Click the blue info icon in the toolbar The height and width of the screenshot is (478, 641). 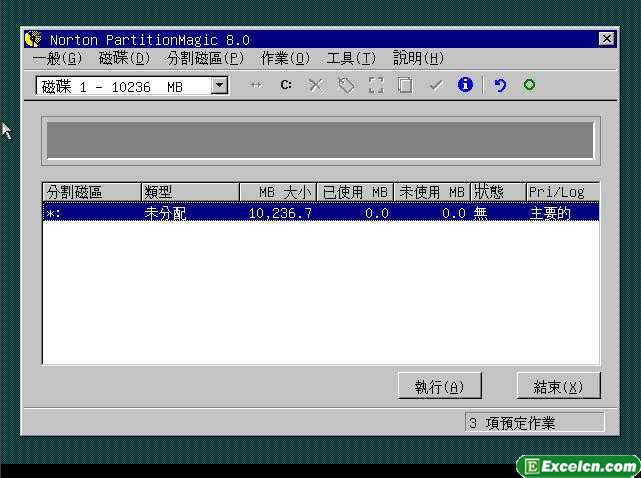pyautogui.click(x=465, y=86)
